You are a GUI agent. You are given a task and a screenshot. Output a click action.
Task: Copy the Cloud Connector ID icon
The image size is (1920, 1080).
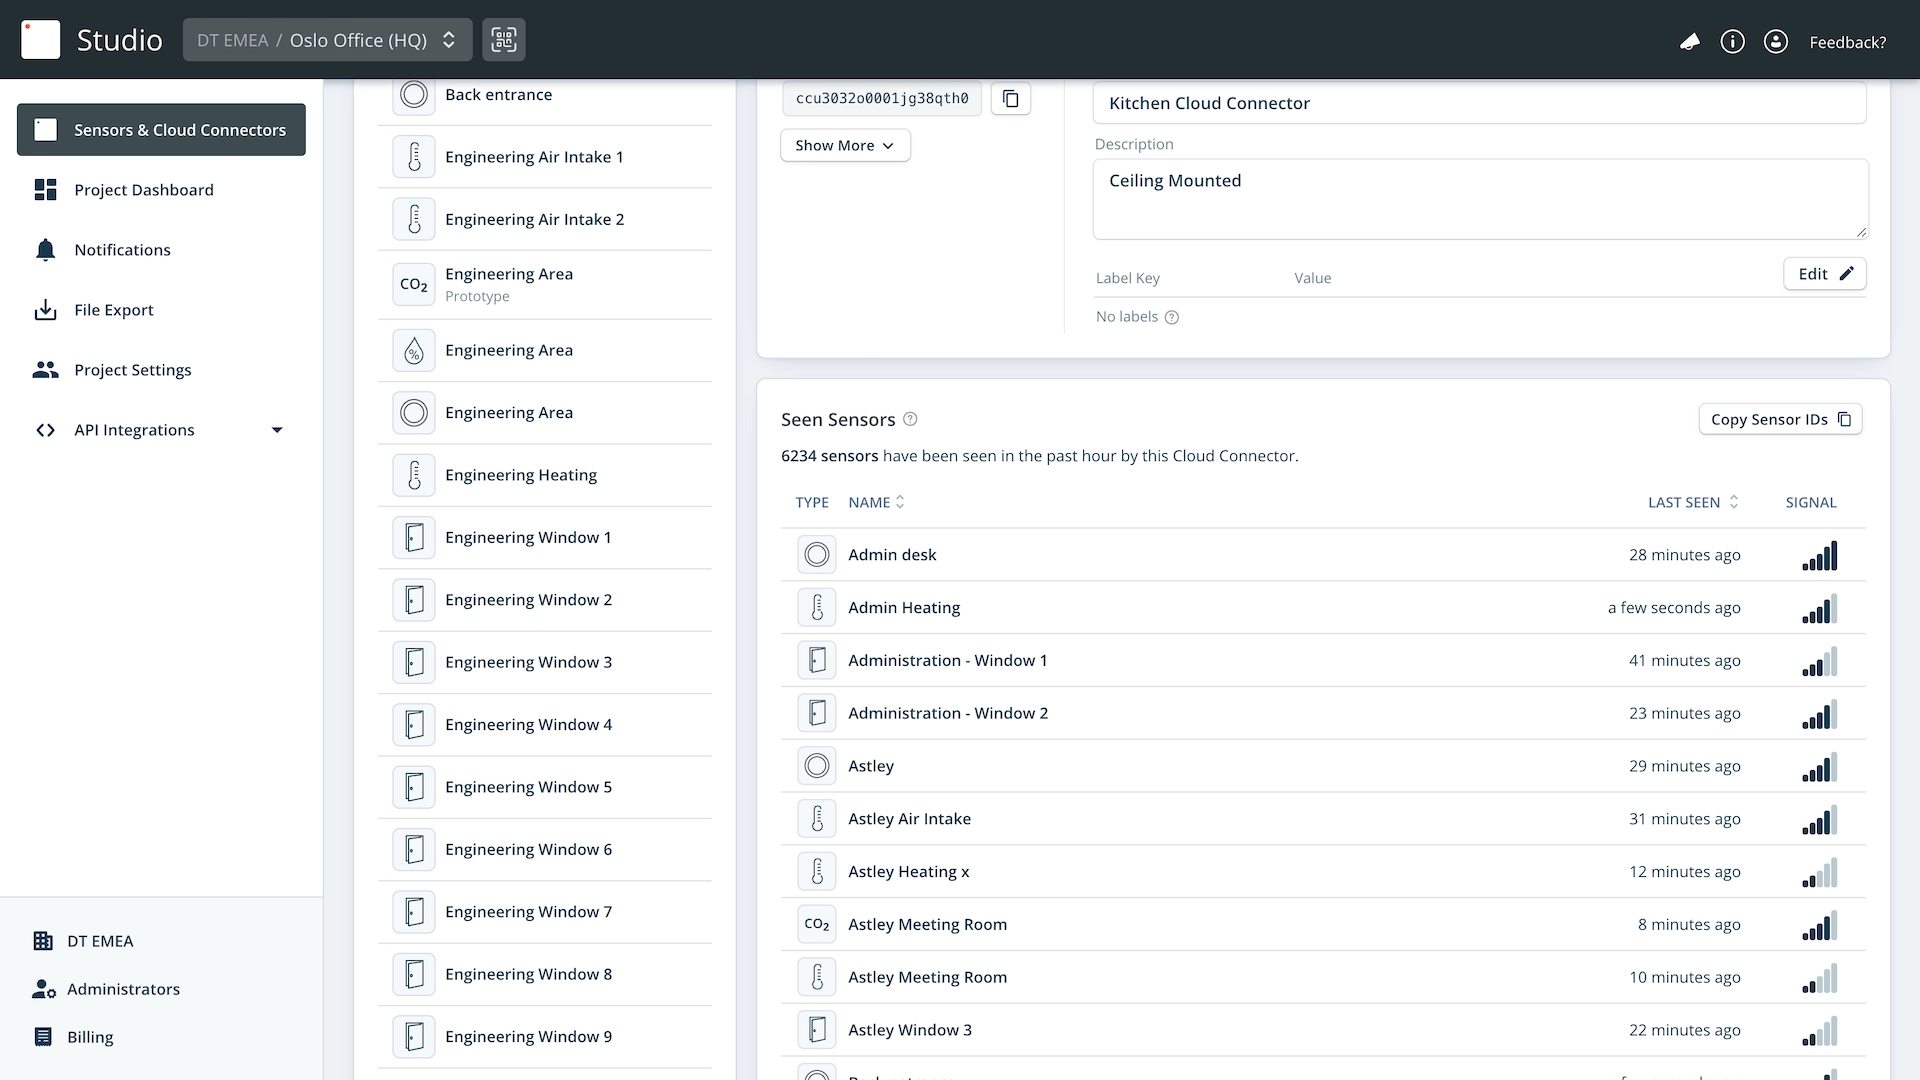tap(1010, 98)
